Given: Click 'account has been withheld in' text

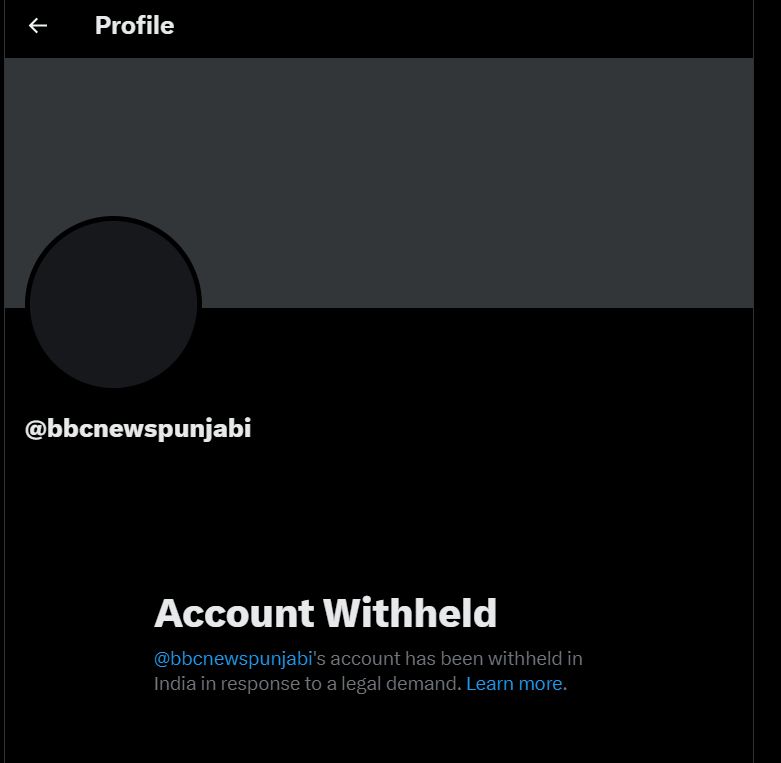Looking at the screenshot, I should pyautogui.click(x=456, y=658).
